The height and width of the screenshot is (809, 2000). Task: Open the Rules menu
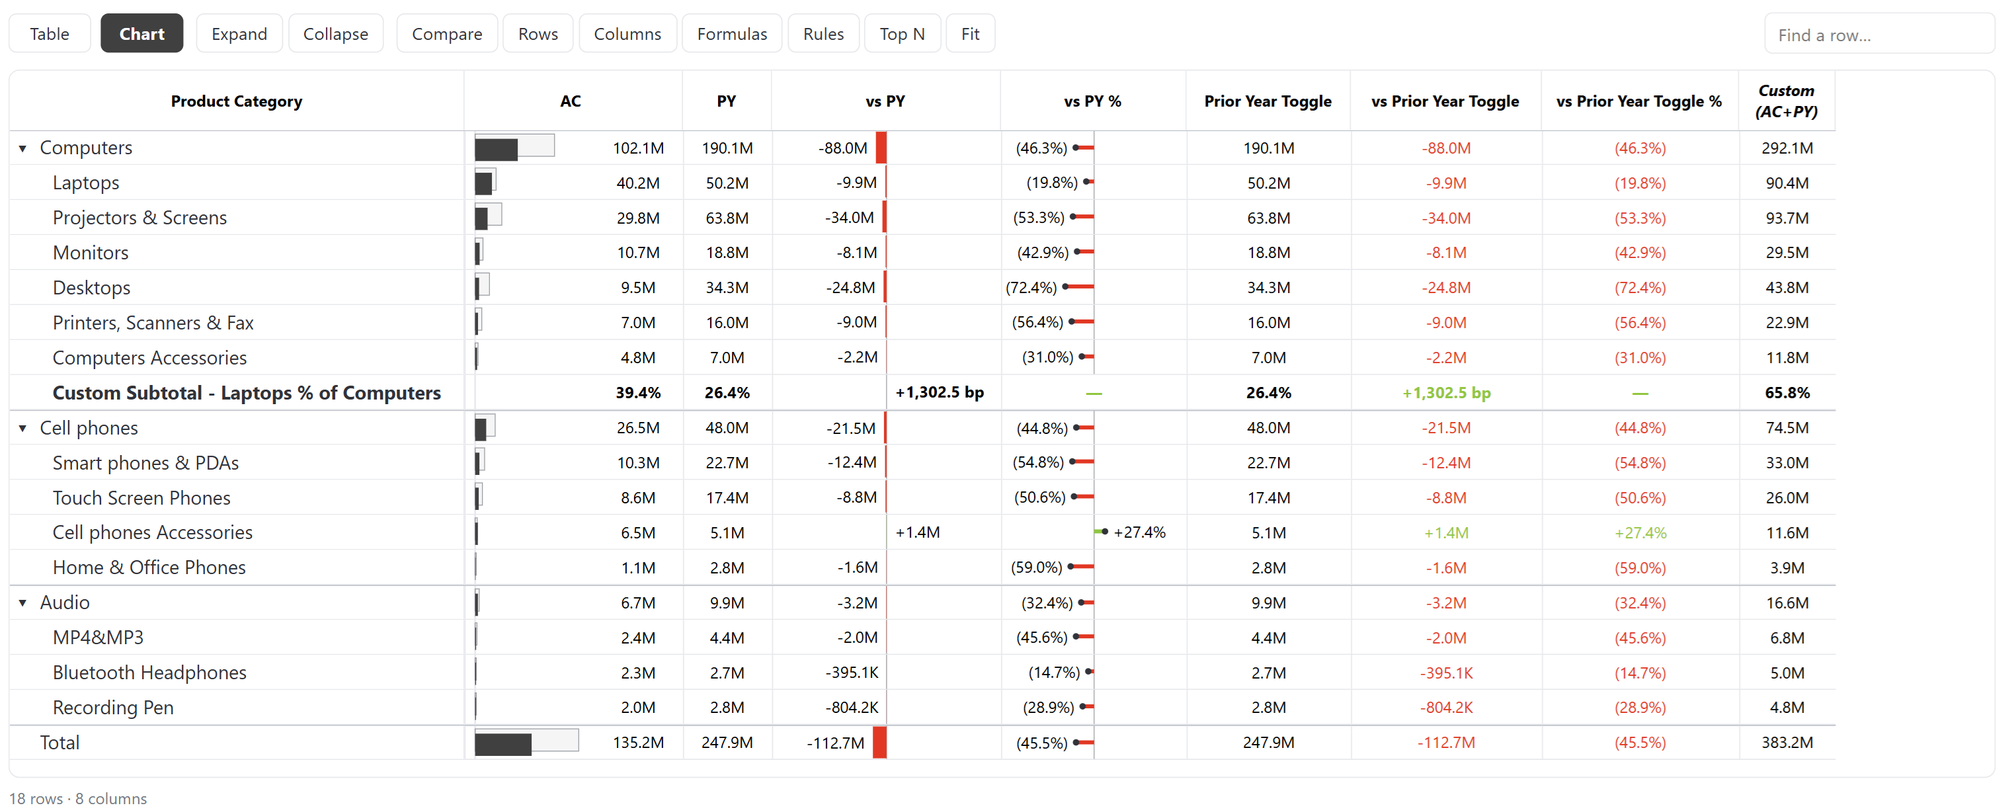pyautogui.click(x=823, y=34)
